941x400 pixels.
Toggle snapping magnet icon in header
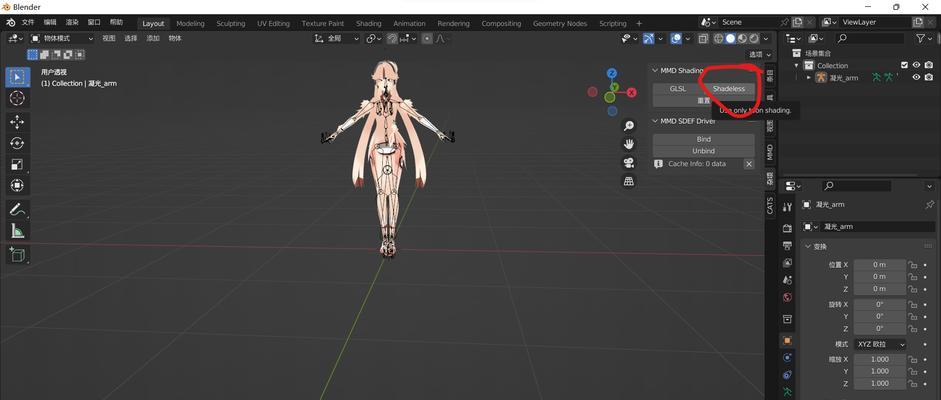click(392, 38)
